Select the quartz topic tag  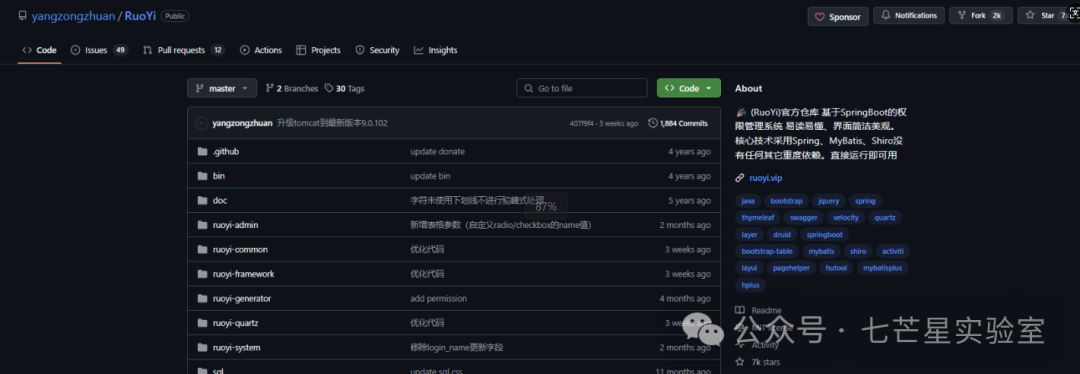885,218
